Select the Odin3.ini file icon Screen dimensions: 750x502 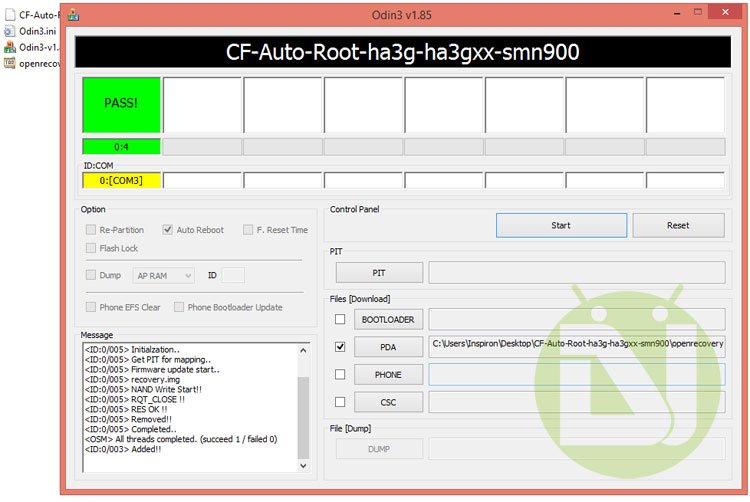pyautogui.click(x=10, y=31)
